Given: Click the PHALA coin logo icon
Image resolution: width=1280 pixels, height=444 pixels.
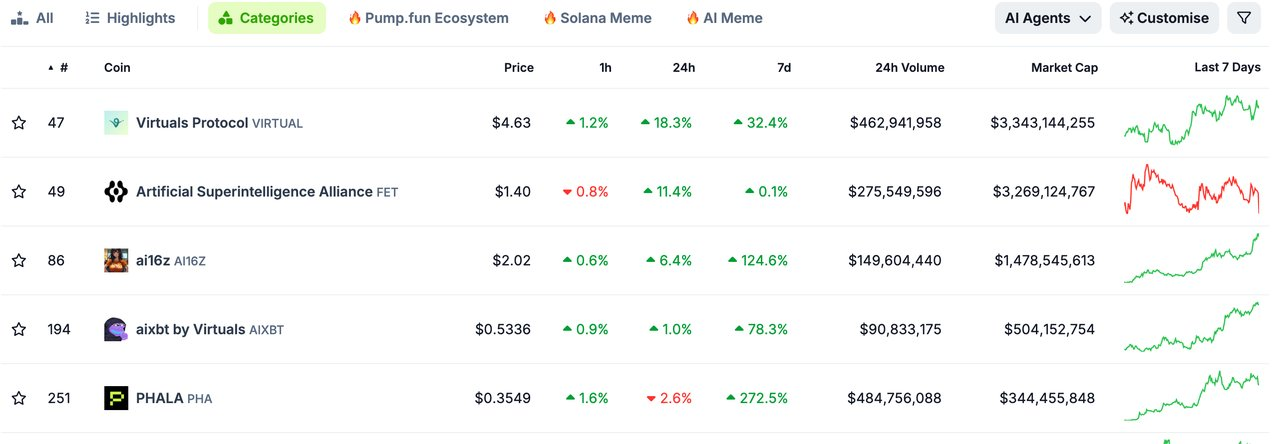Looking at the screenshot, I should (x=116, y=398).
